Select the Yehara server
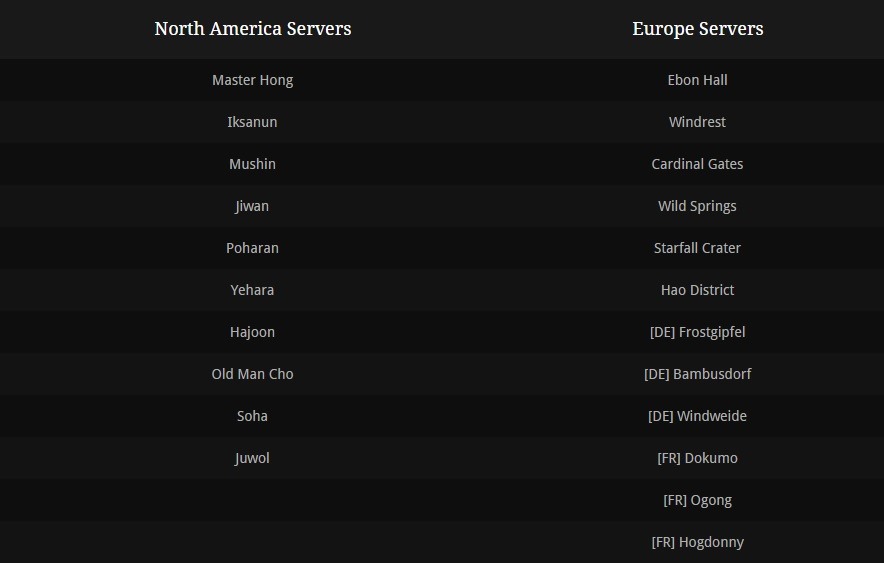884x563 pixels. 252,290
